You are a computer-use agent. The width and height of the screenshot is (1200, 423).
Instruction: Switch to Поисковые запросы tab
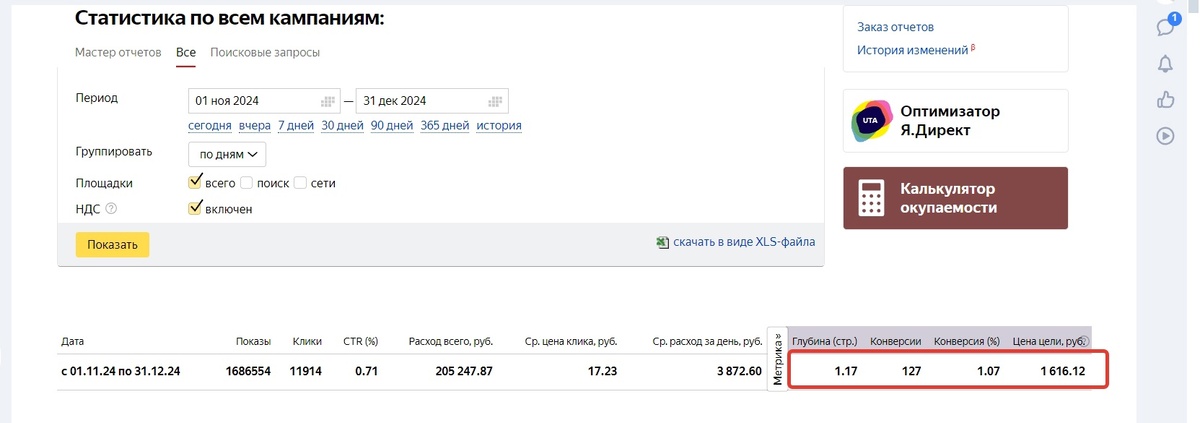(x=265, y=52)
